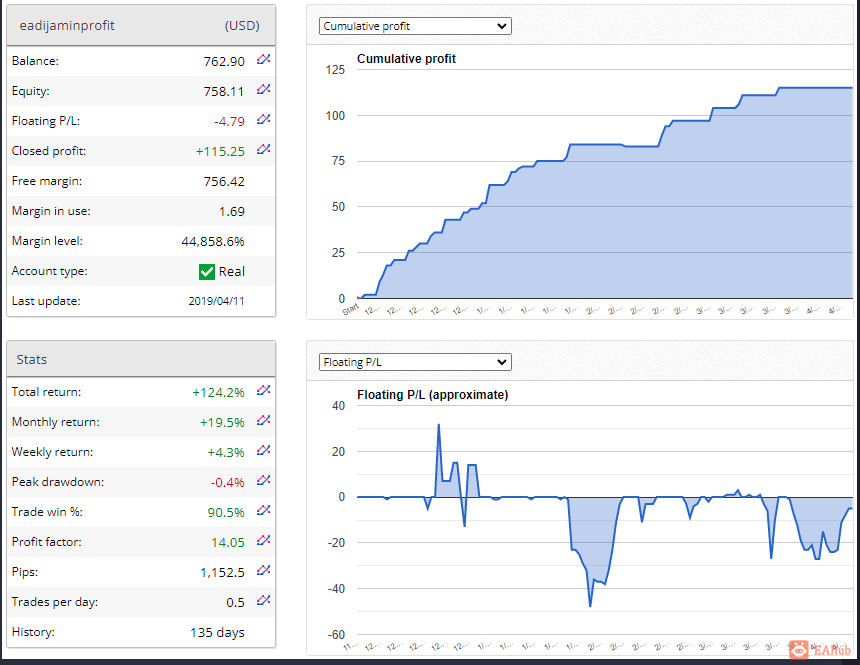
Task: Open the chart icon beside Floating P/L
Action: 264,119
